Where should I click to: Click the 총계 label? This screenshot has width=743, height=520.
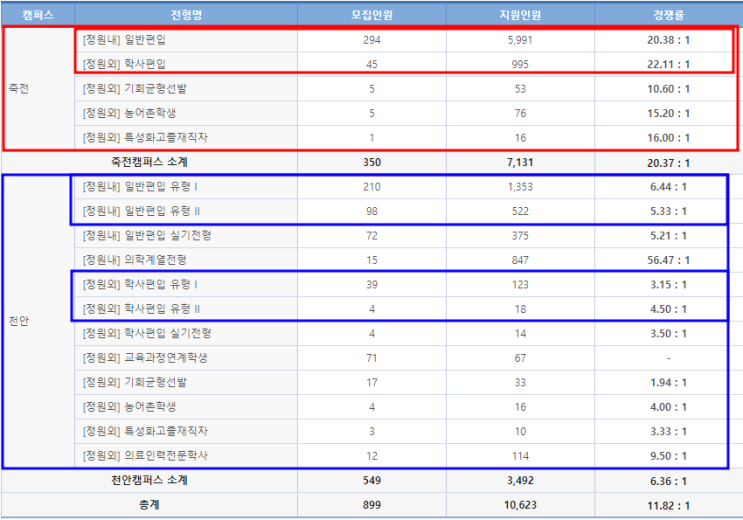(x=149, y=505)
